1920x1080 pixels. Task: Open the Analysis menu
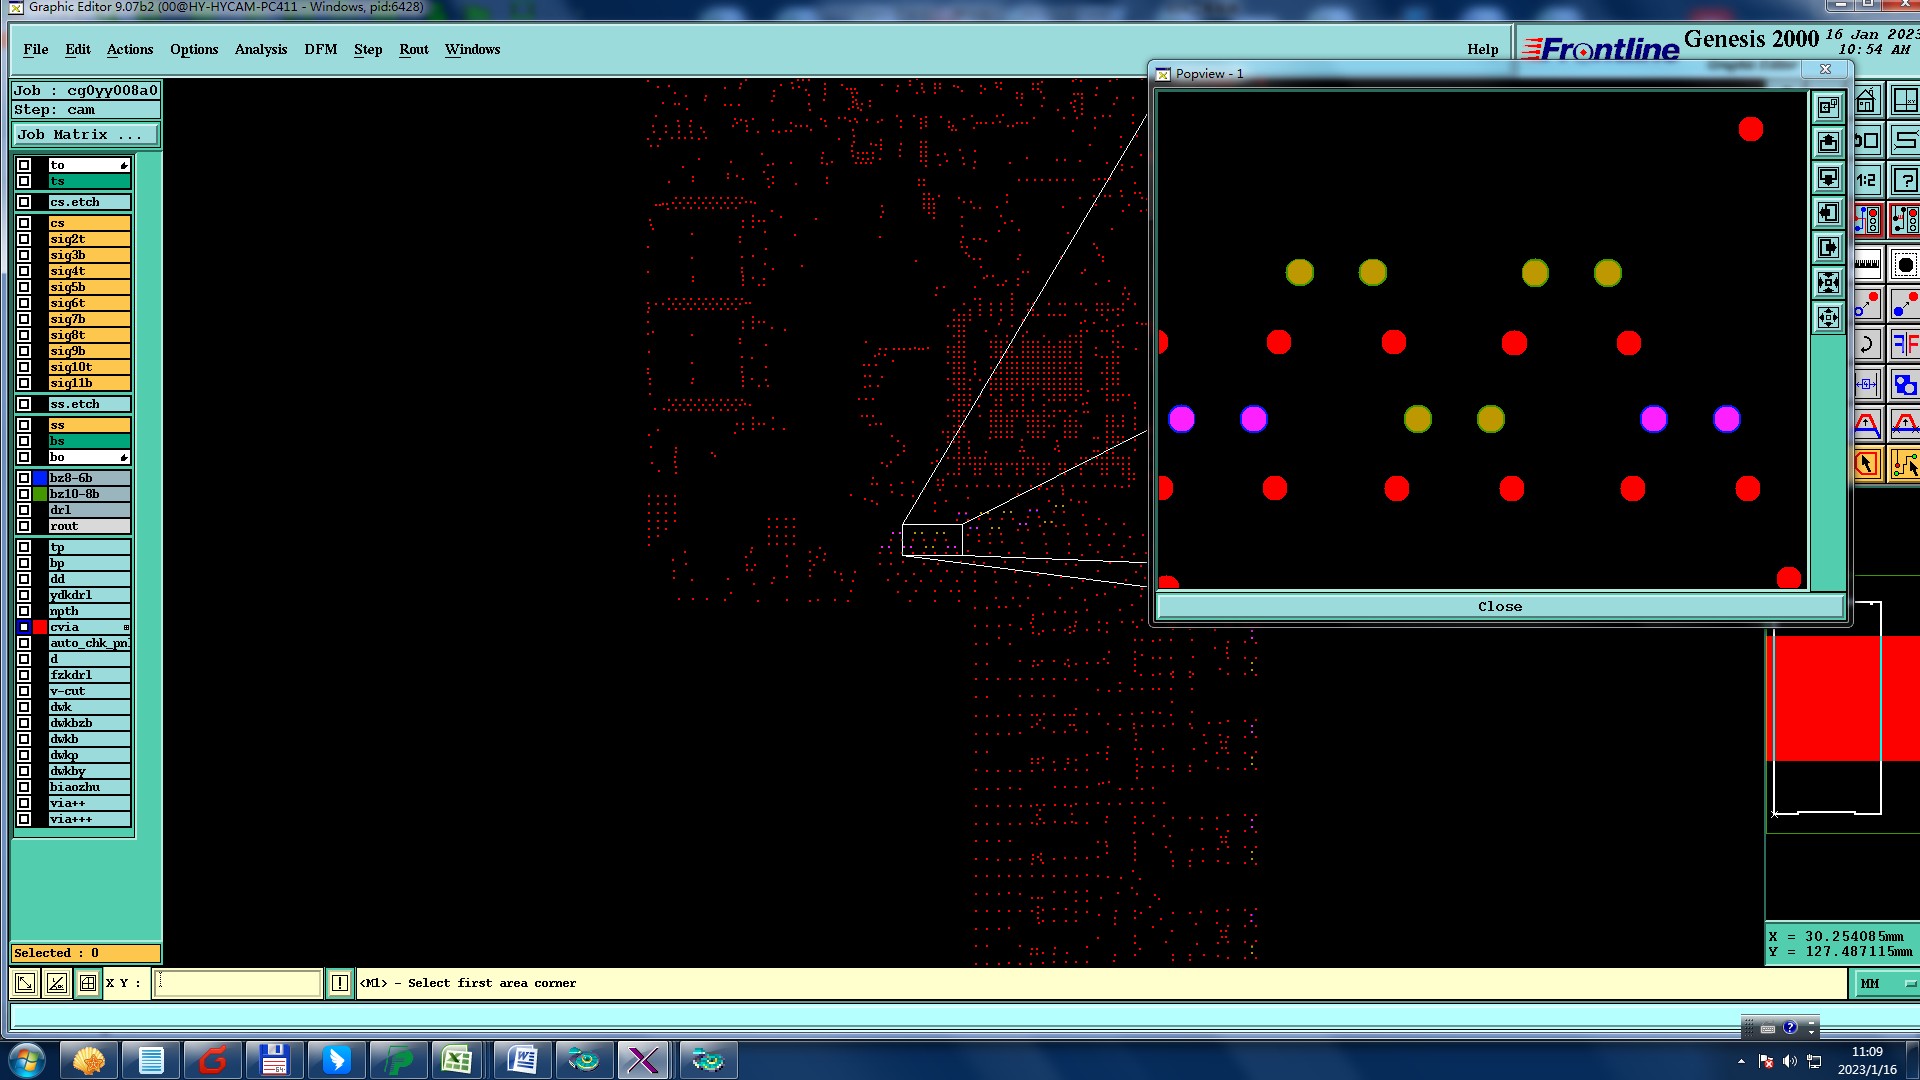tap(260, 49)
